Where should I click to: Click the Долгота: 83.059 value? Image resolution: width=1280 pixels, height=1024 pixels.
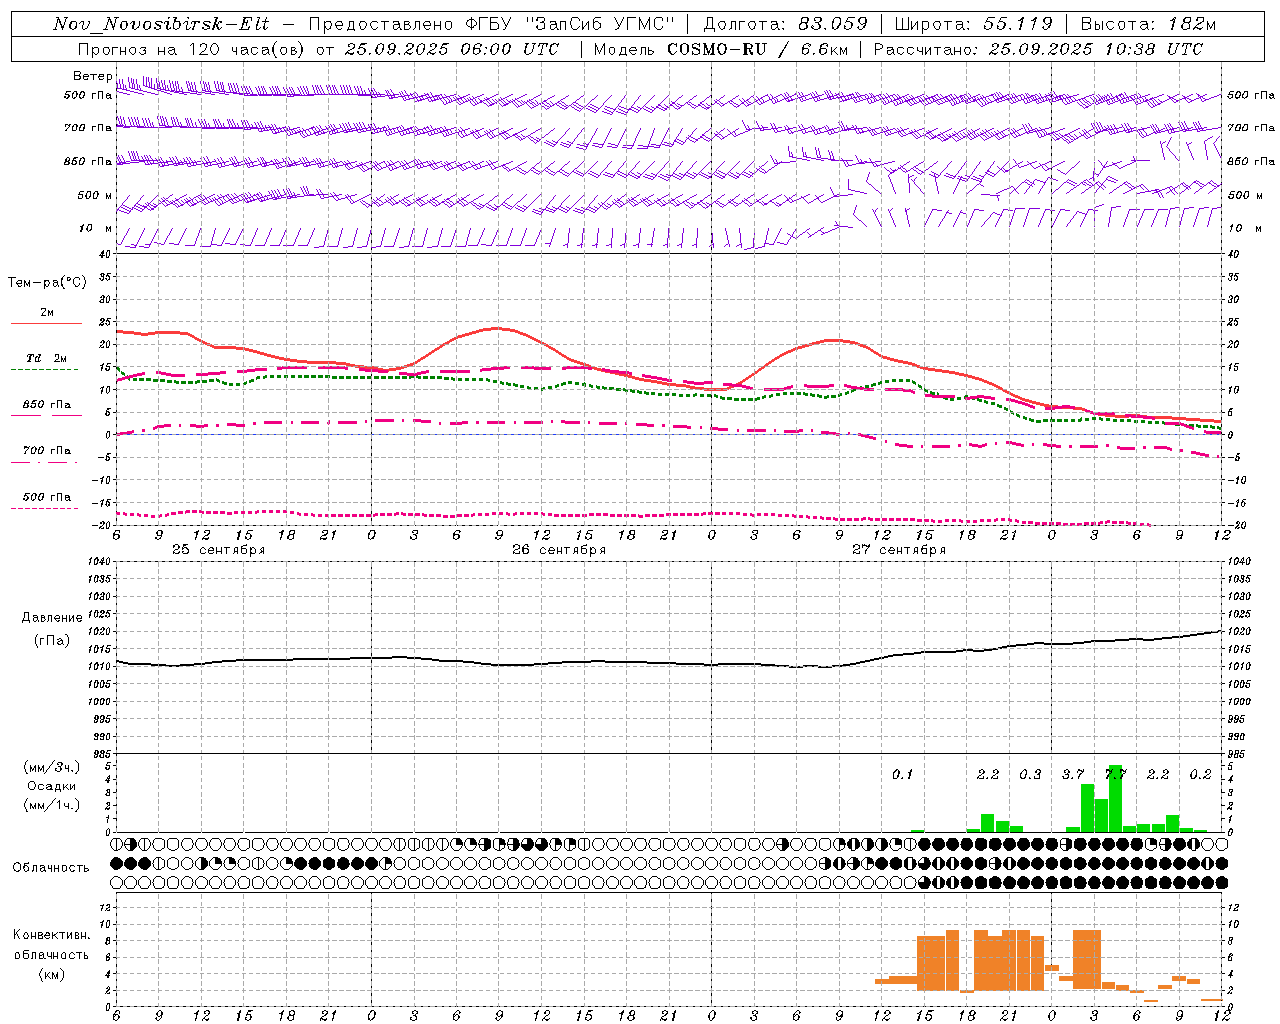pyautogui.click(x=785, y=24)
